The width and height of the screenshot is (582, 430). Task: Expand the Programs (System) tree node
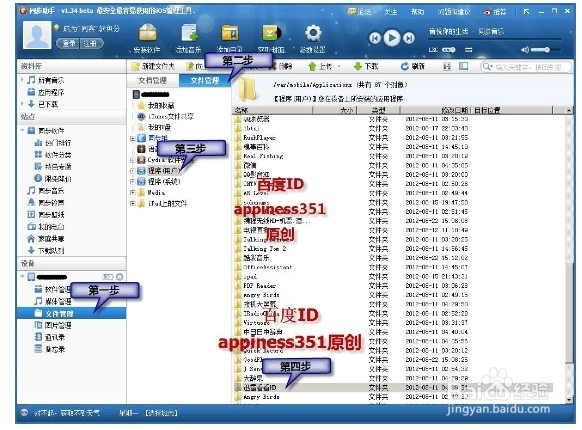(132, 182)
